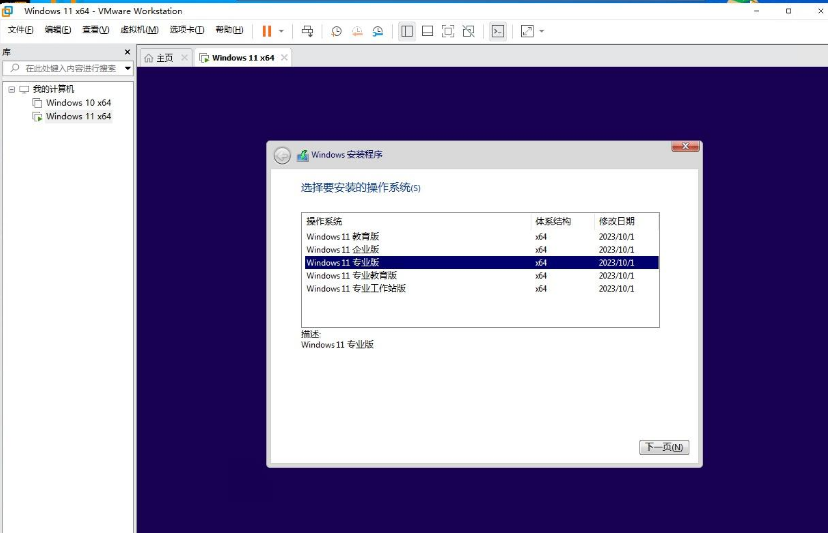Close the Windows 11 x64 tab
The height and width of the screenshot is (533, 828).
284,58
